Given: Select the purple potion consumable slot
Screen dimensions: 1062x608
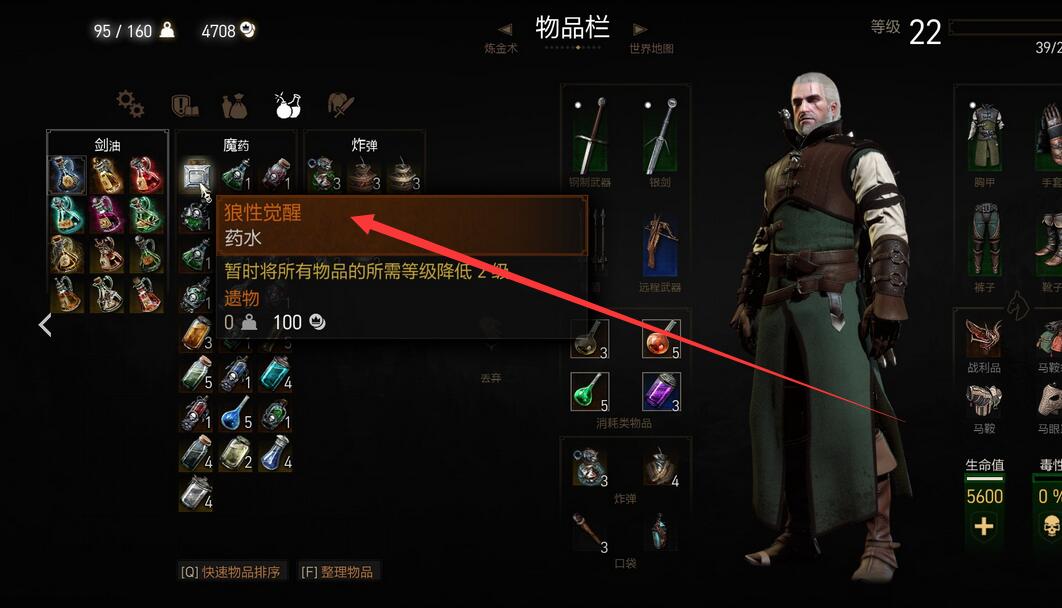Looking at the screenshot, I should tap(661, 391).
